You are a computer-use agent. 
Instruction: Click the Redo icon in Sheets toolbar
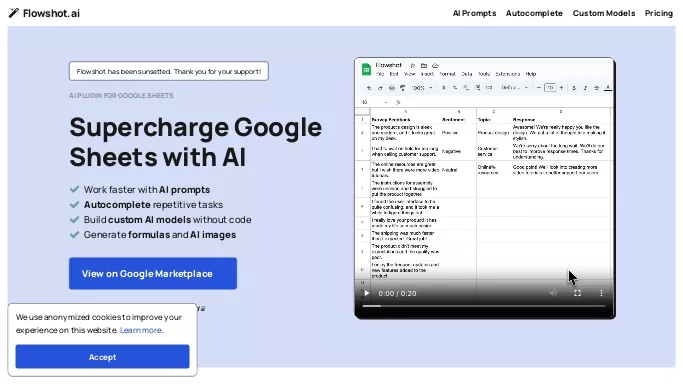tap(380, 88)
